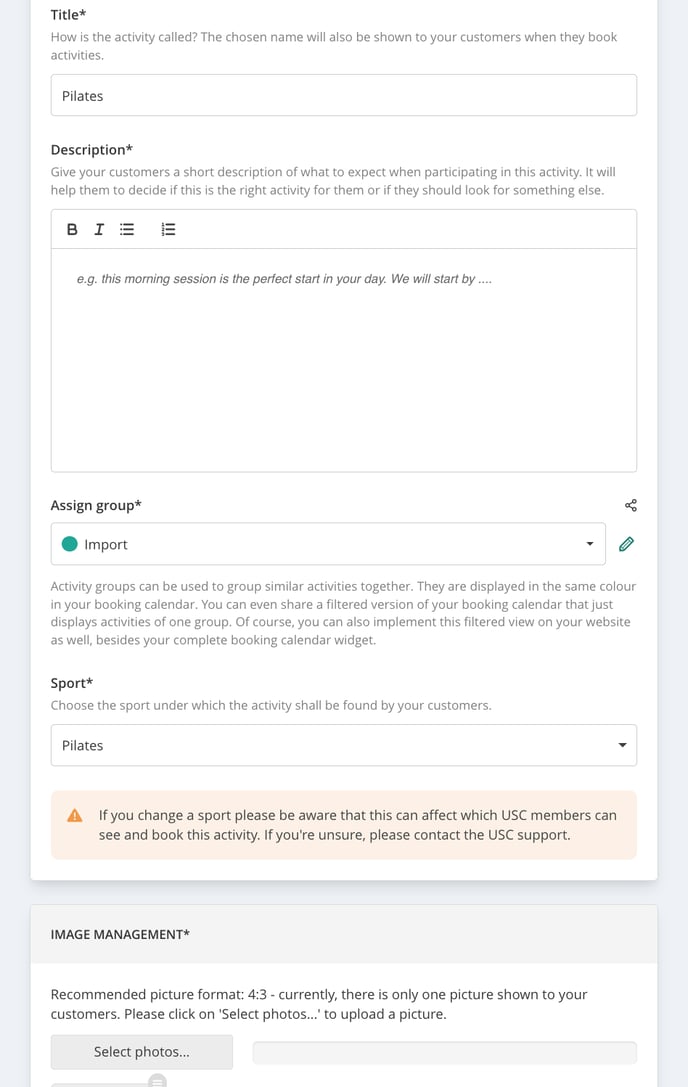Toggle bold formatting in description editor
The image size is (688, 1087).
pos(72,229)
